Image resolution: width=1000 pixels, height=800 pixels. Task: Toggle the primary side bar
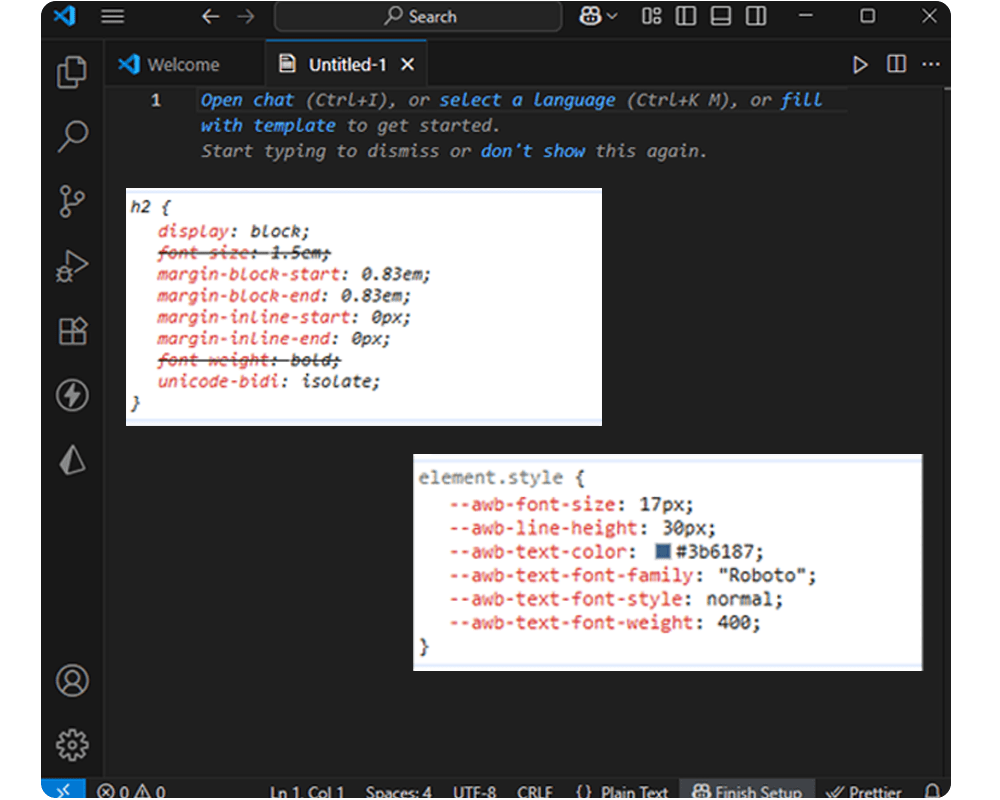[686, 16]
